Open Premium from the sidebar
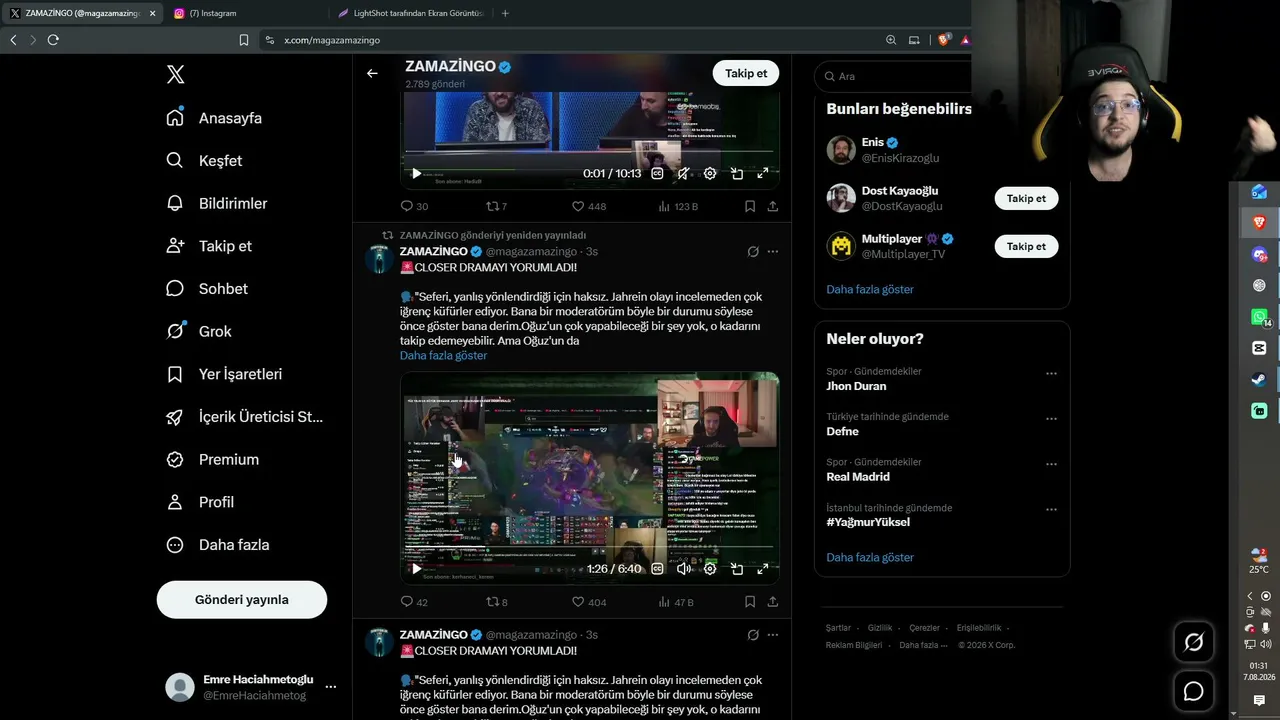Viewport: 1280px width, 720px height. pyautogui.click(x=212, y=460)
